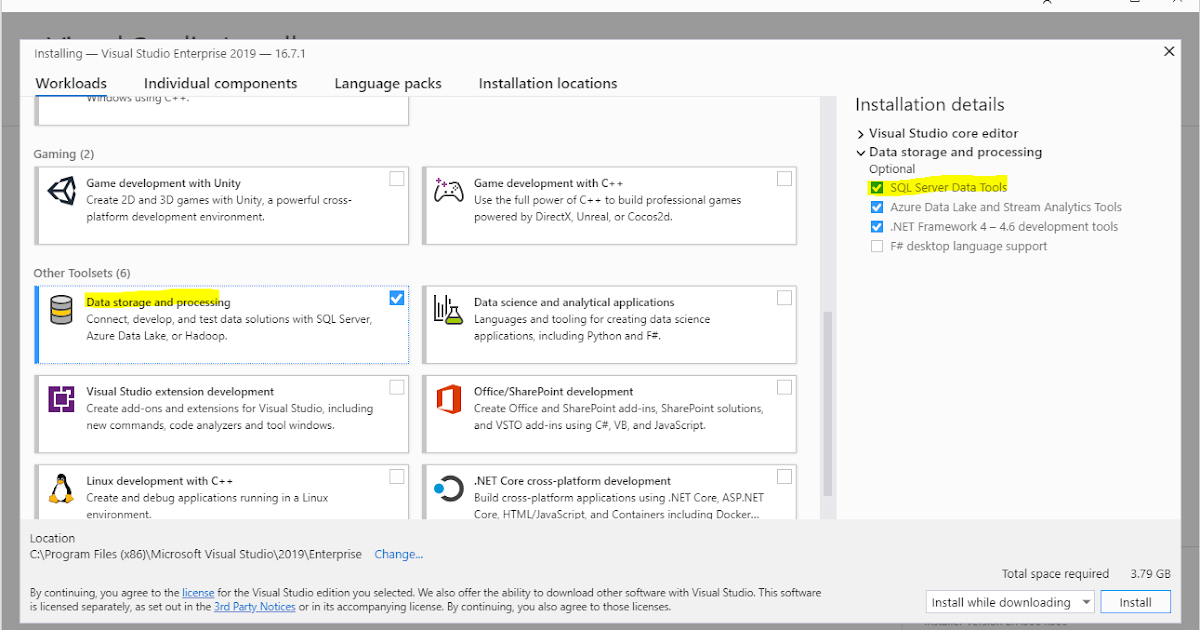Select the Visual Studio extension development puzzle icon
Image resolution: width=1200 pixels, height=630 pixels.
tap(62, 400)
